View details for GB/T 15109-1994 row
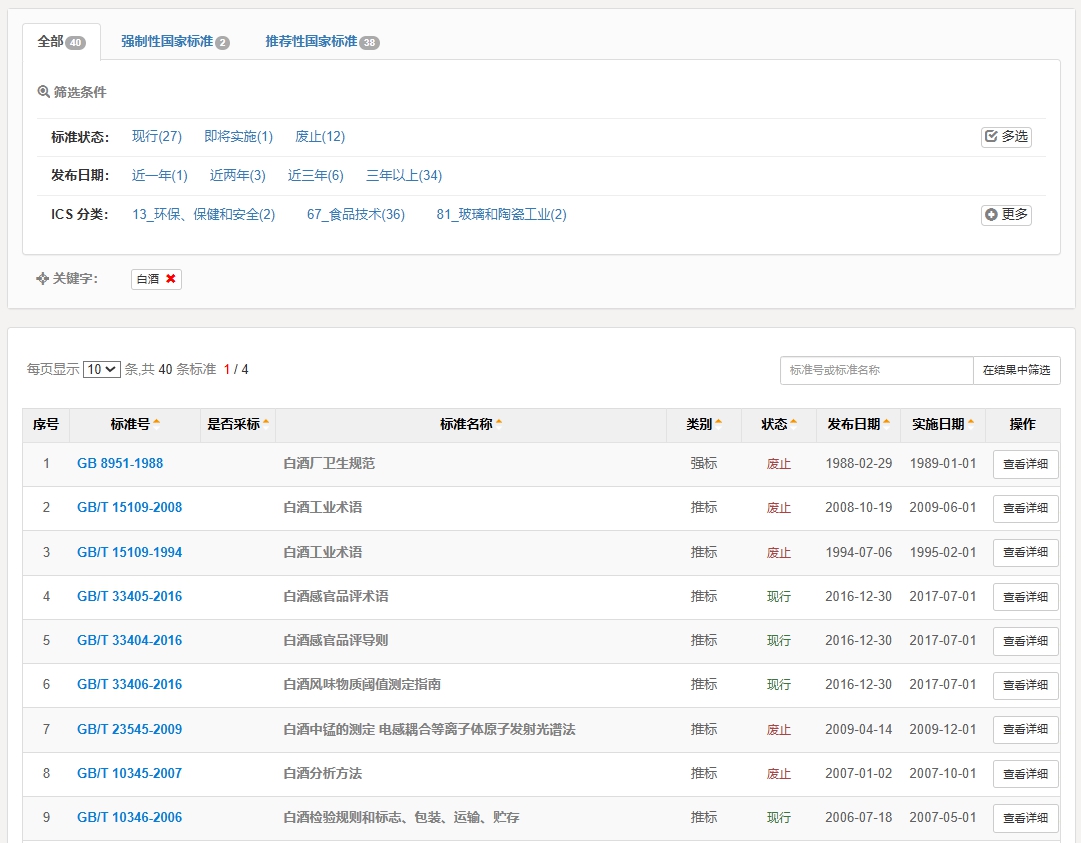The image size is (1081, 843). (1025, 552)
